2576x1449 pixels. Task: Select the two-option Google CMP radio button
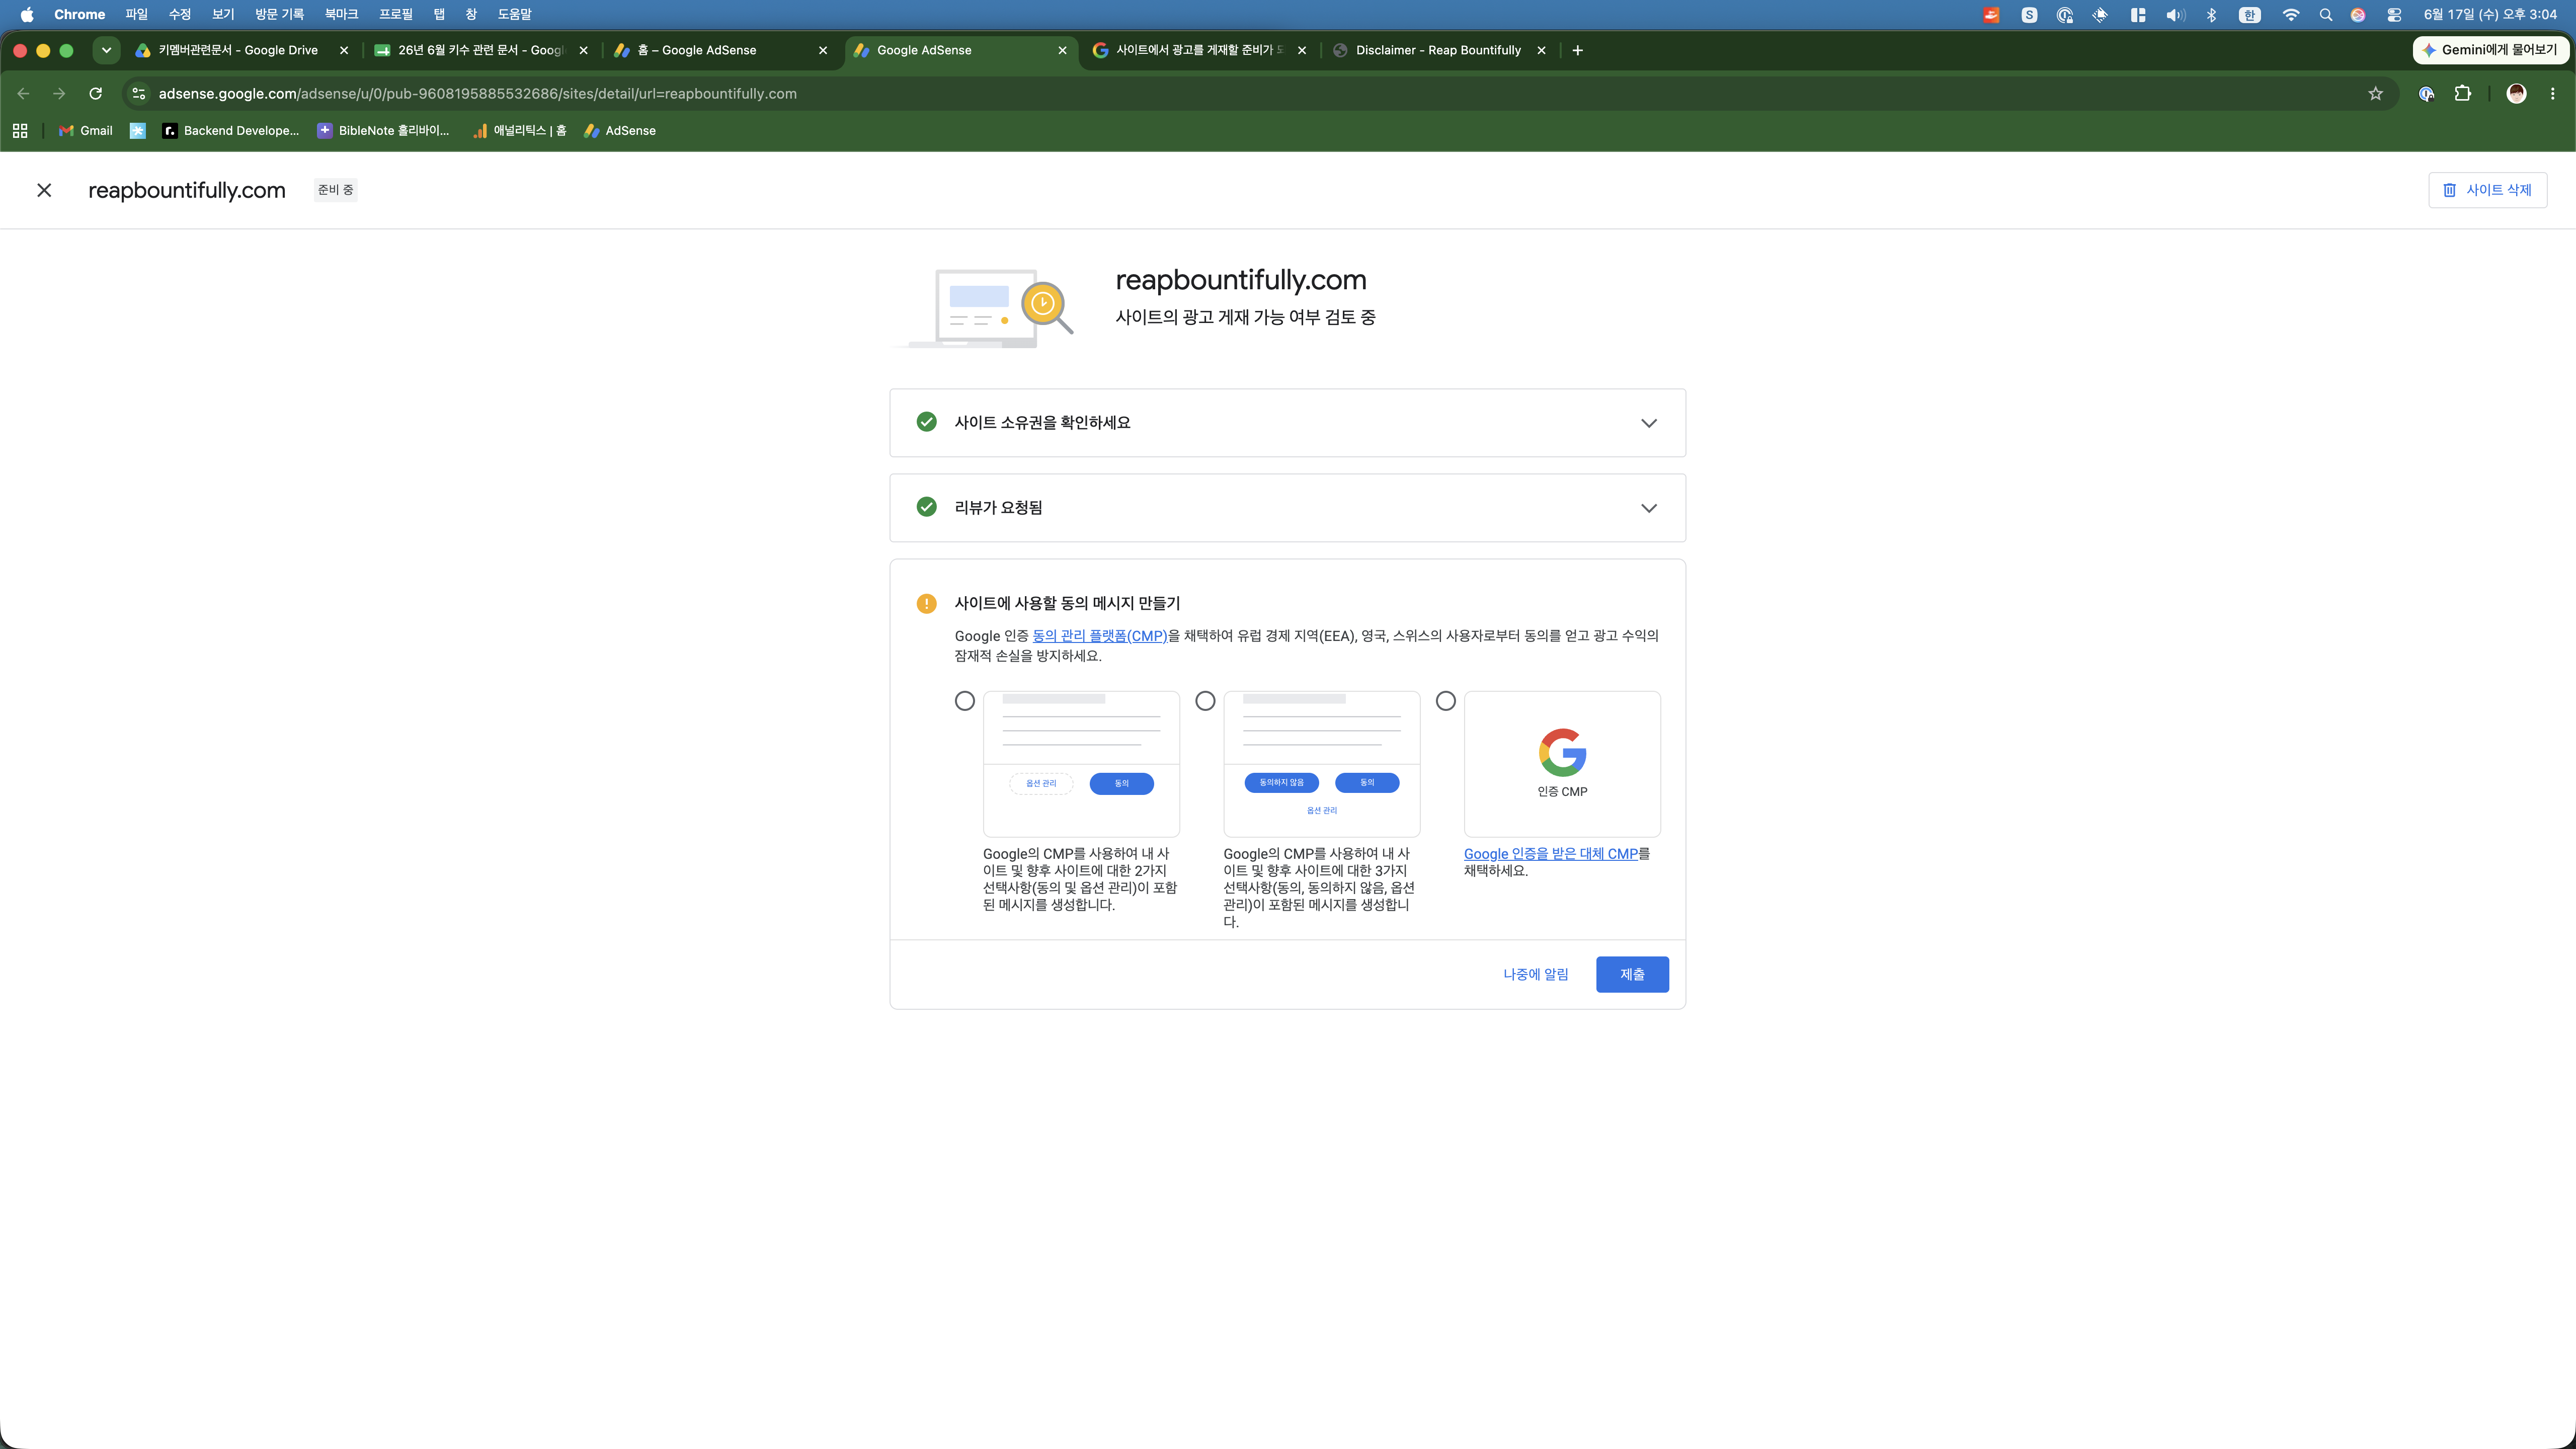coord(964,701)
